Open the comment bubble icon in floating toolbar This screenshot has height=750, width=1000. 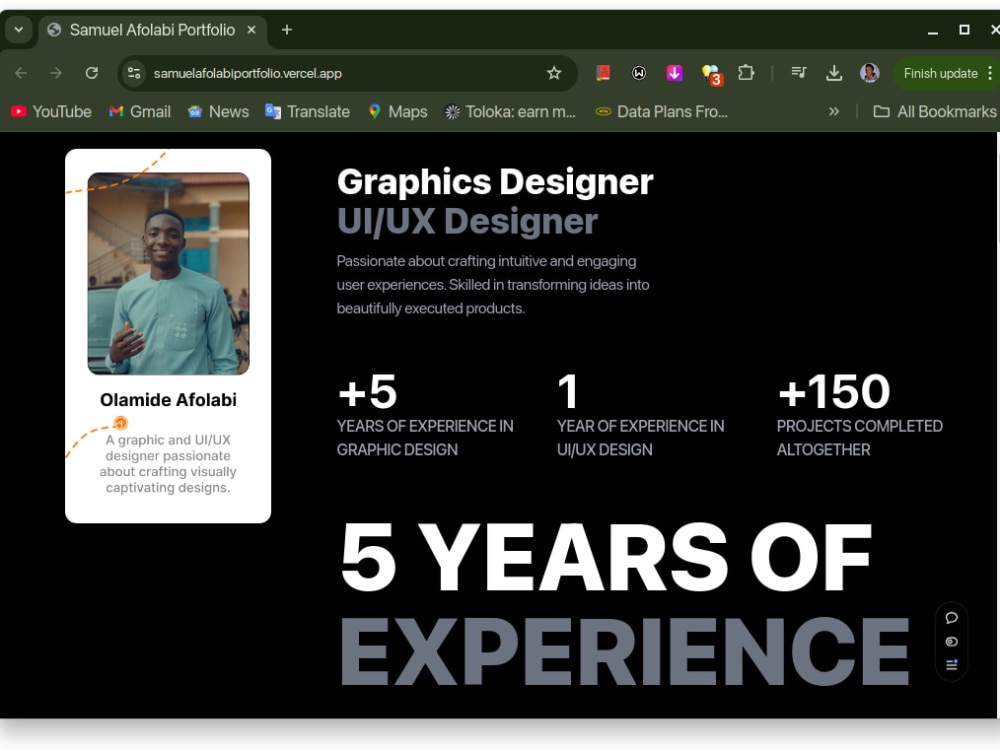pos(952,618)
